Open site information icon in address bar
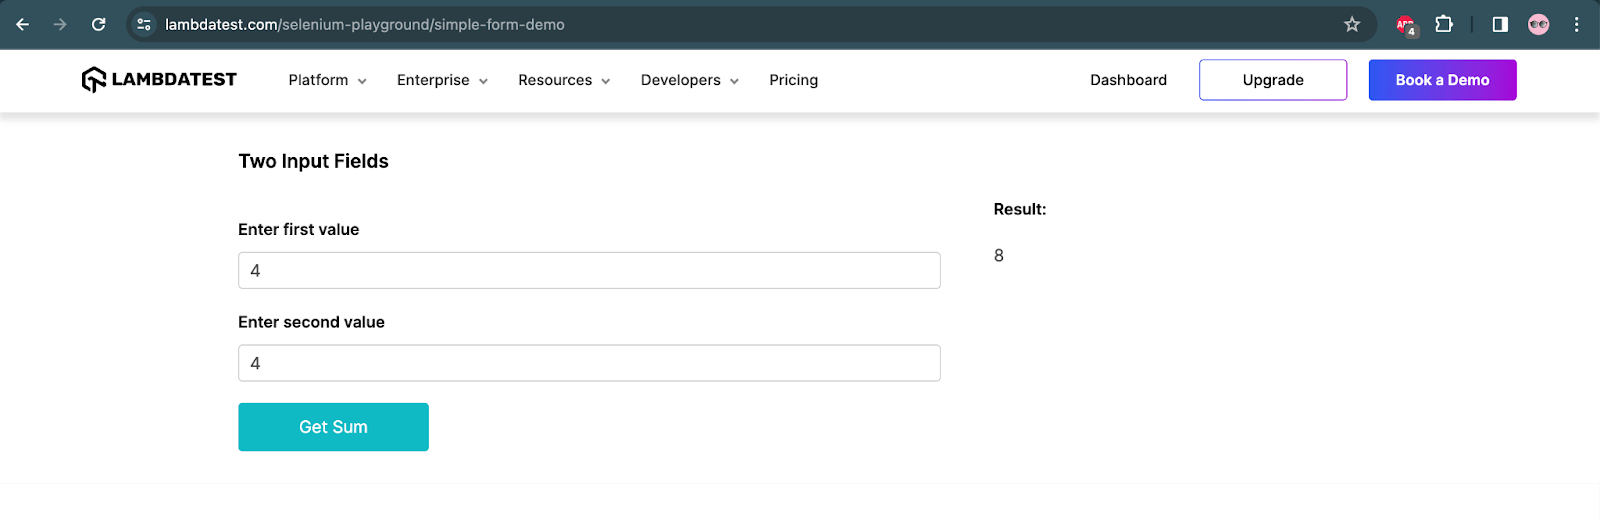The height and width of the screenshot is (524, 1600). click(x=144, y=24)
